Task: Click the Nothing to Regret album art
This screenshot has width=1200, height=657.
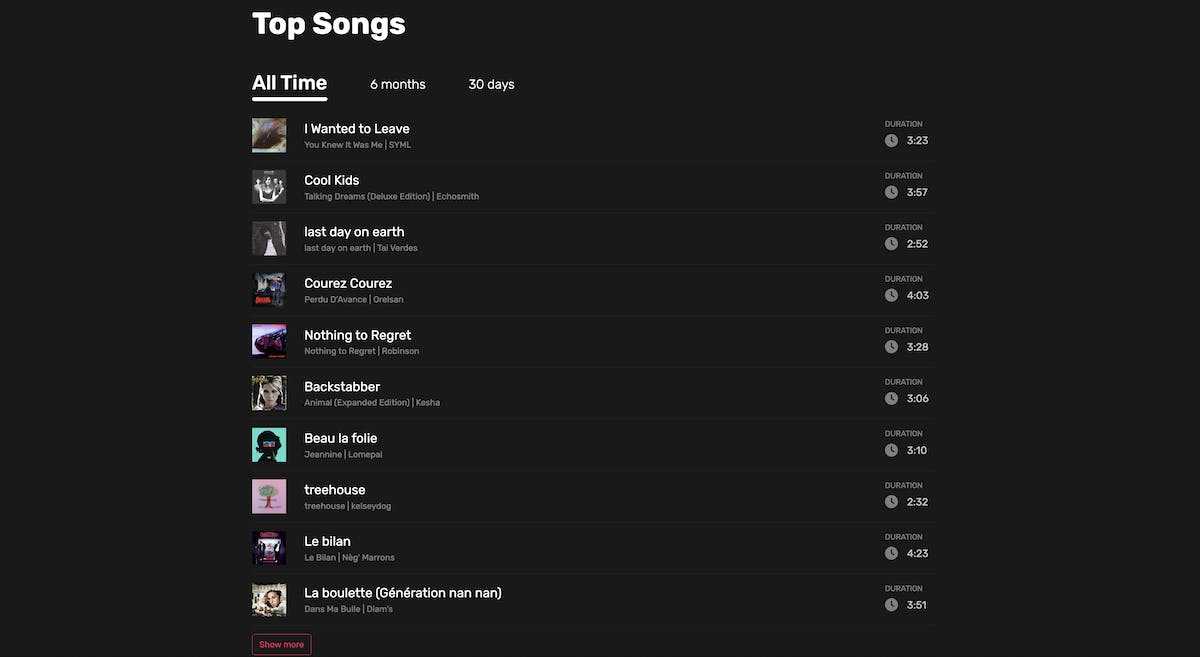Action: point(269,342)
